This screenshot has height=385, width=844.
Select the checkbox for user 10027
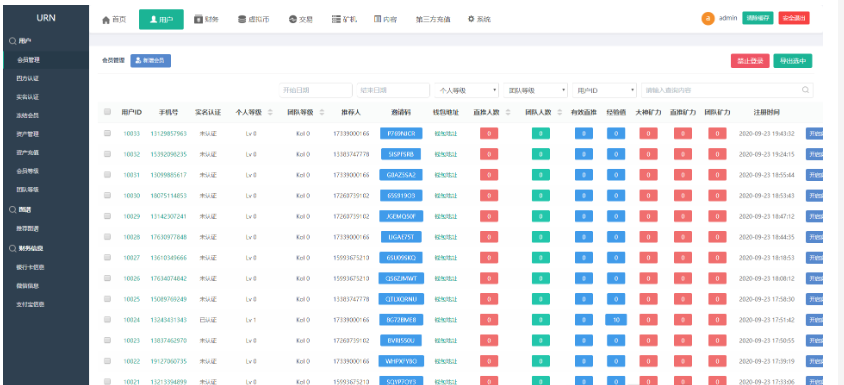click(x=107, y=257)
